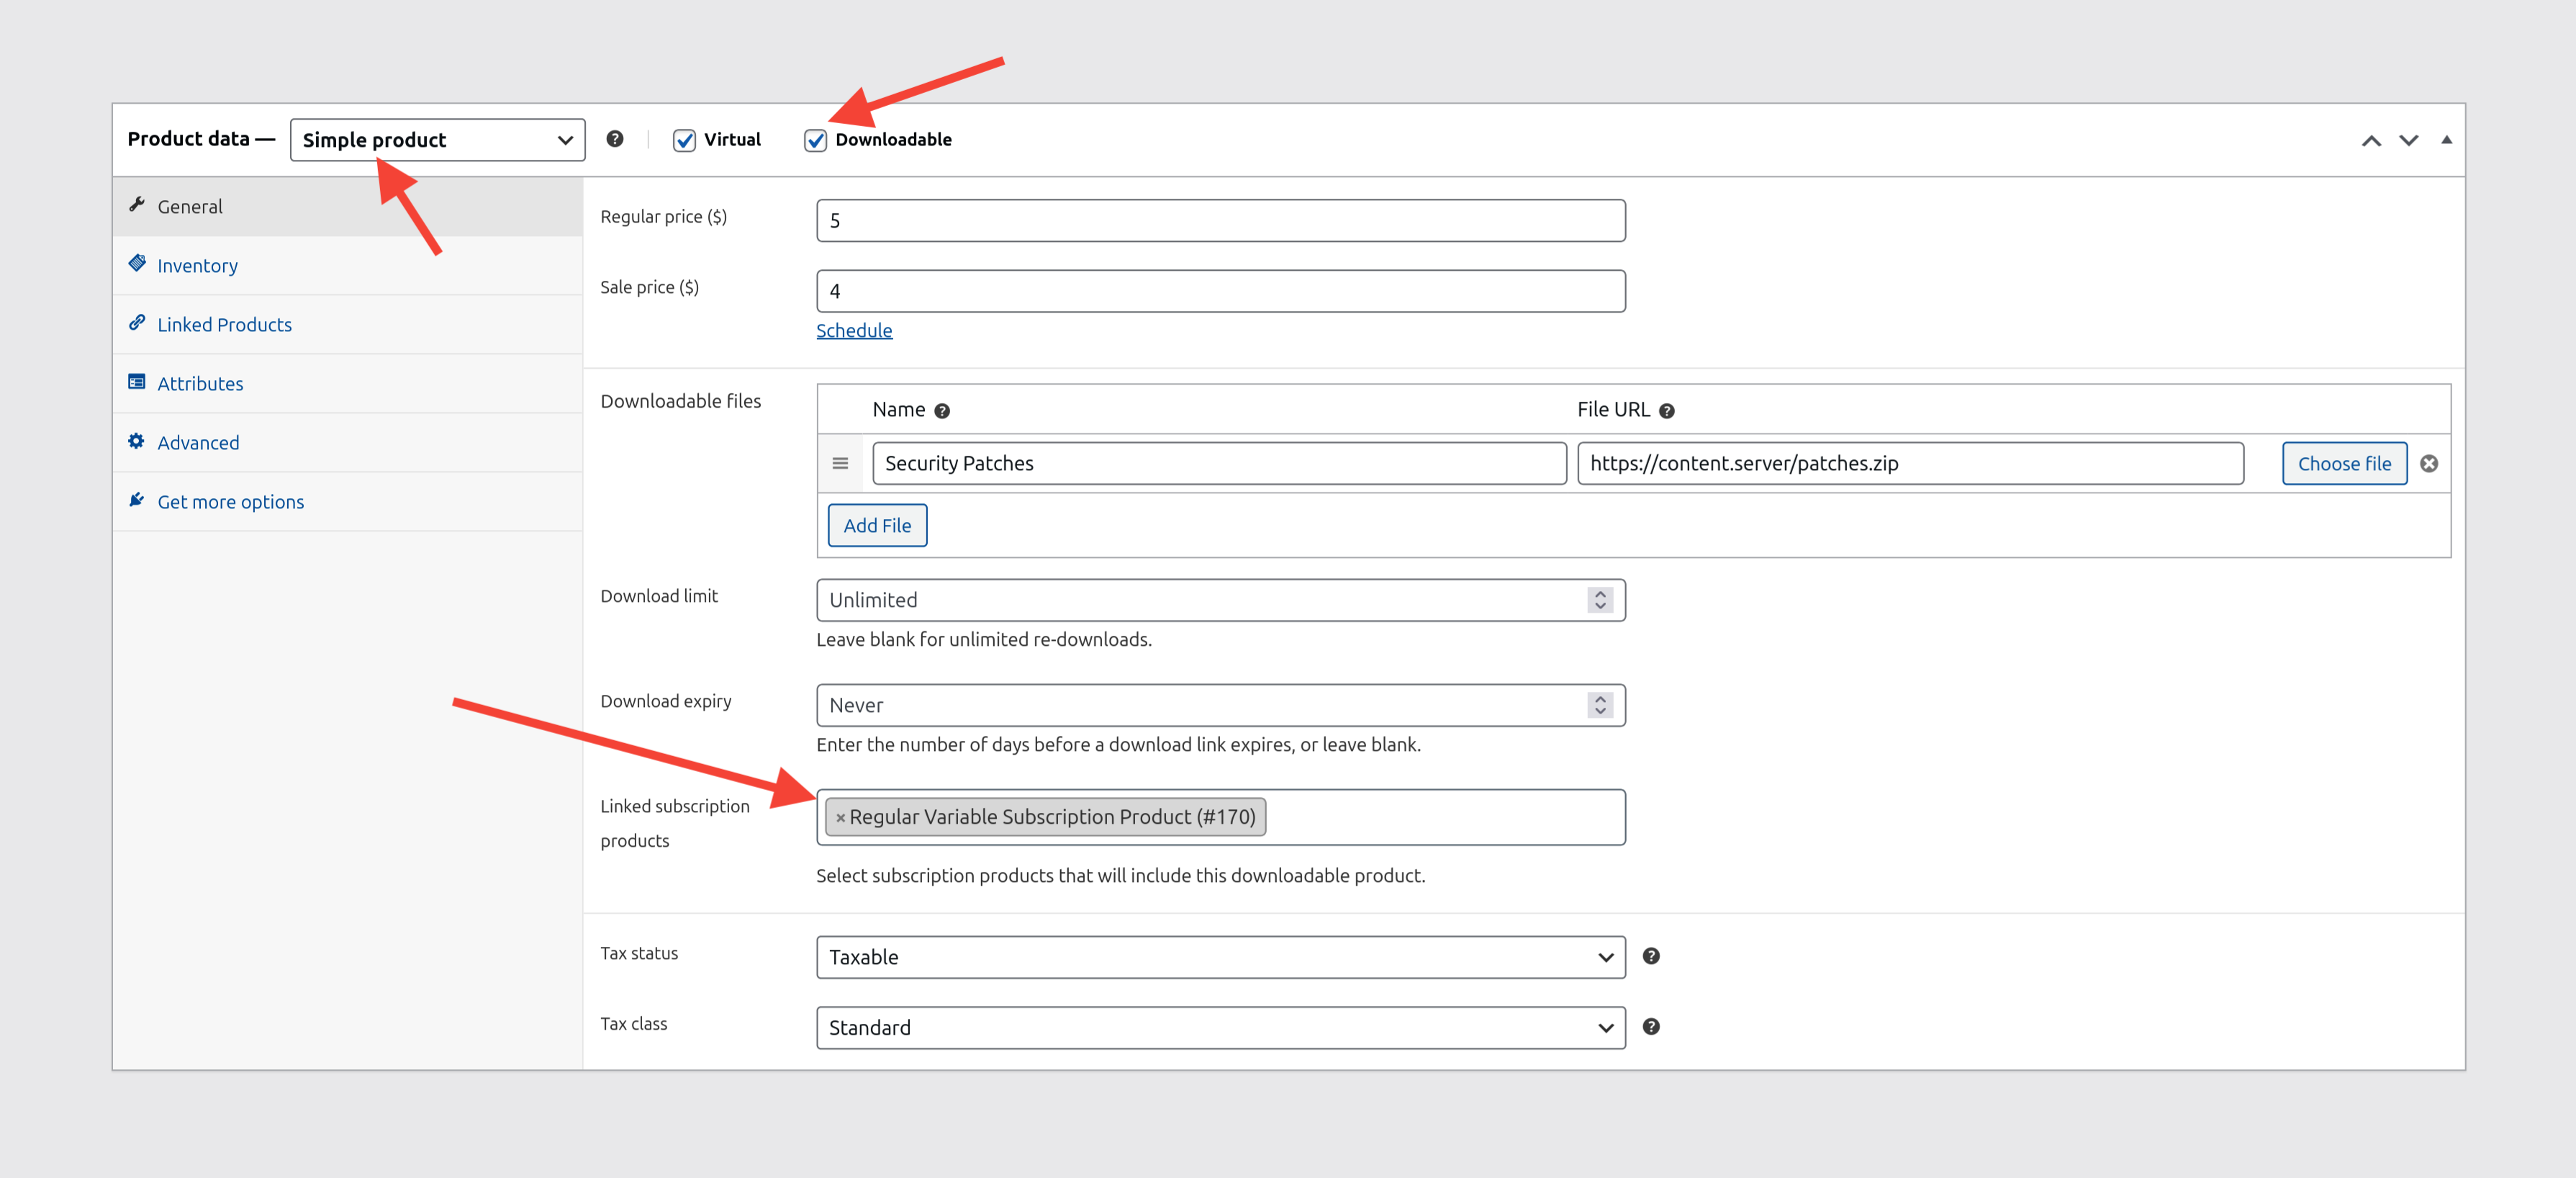Viewport: 2576px width, 1178px height.
Task: Switch to the Inventory tab
Action: click(x=197, y=266)
